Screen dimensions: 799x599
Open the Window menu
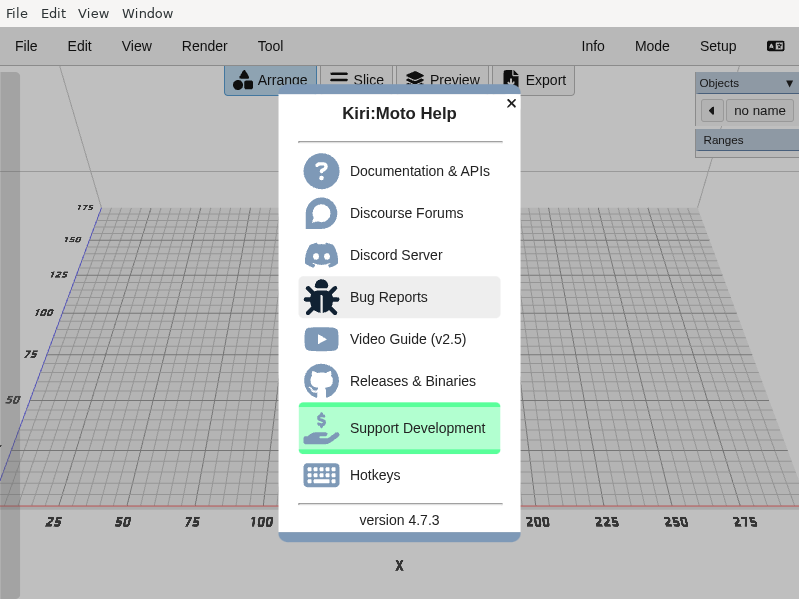click(147, 13)
